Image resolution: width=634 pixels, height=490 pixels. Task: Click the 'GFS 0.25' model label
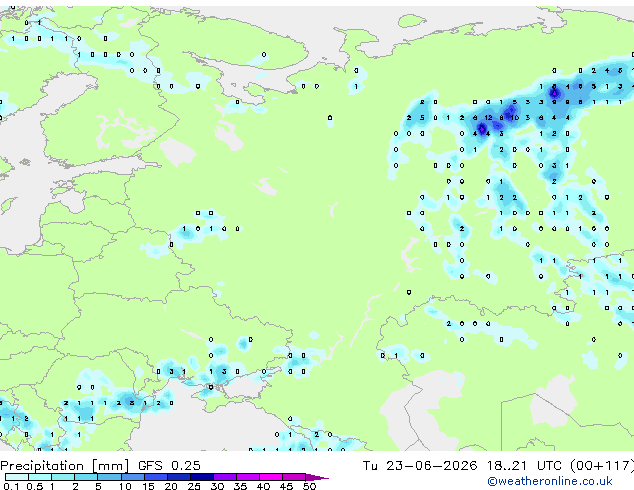(169, 466)
